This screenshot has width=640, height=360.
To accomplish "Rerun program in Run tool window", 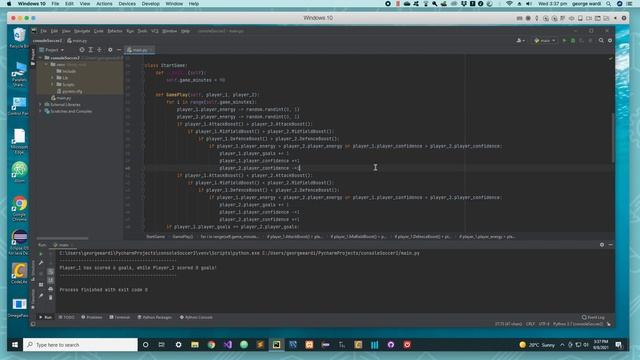I will click(x=41, y=254).
